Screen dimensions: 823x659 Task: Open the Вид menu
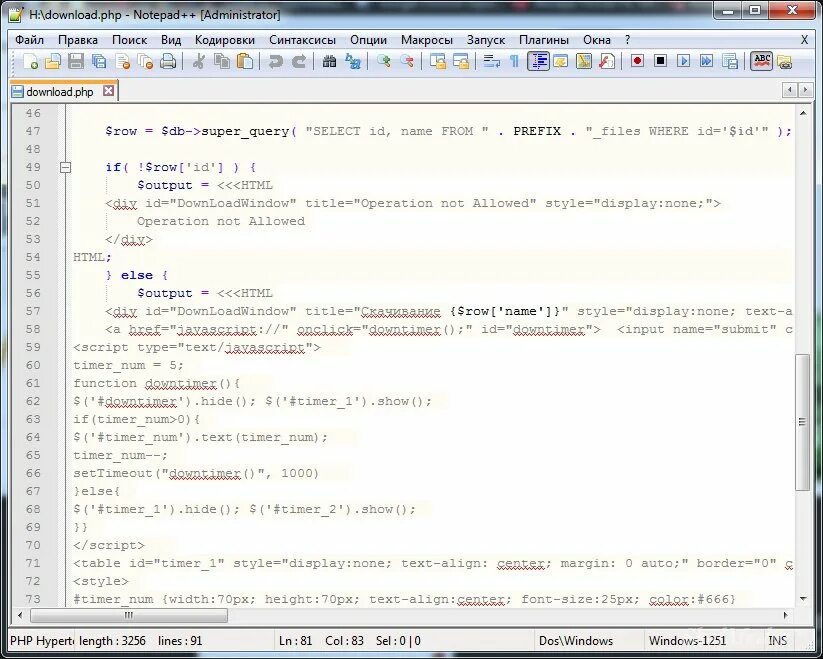[x=171, y=40]
